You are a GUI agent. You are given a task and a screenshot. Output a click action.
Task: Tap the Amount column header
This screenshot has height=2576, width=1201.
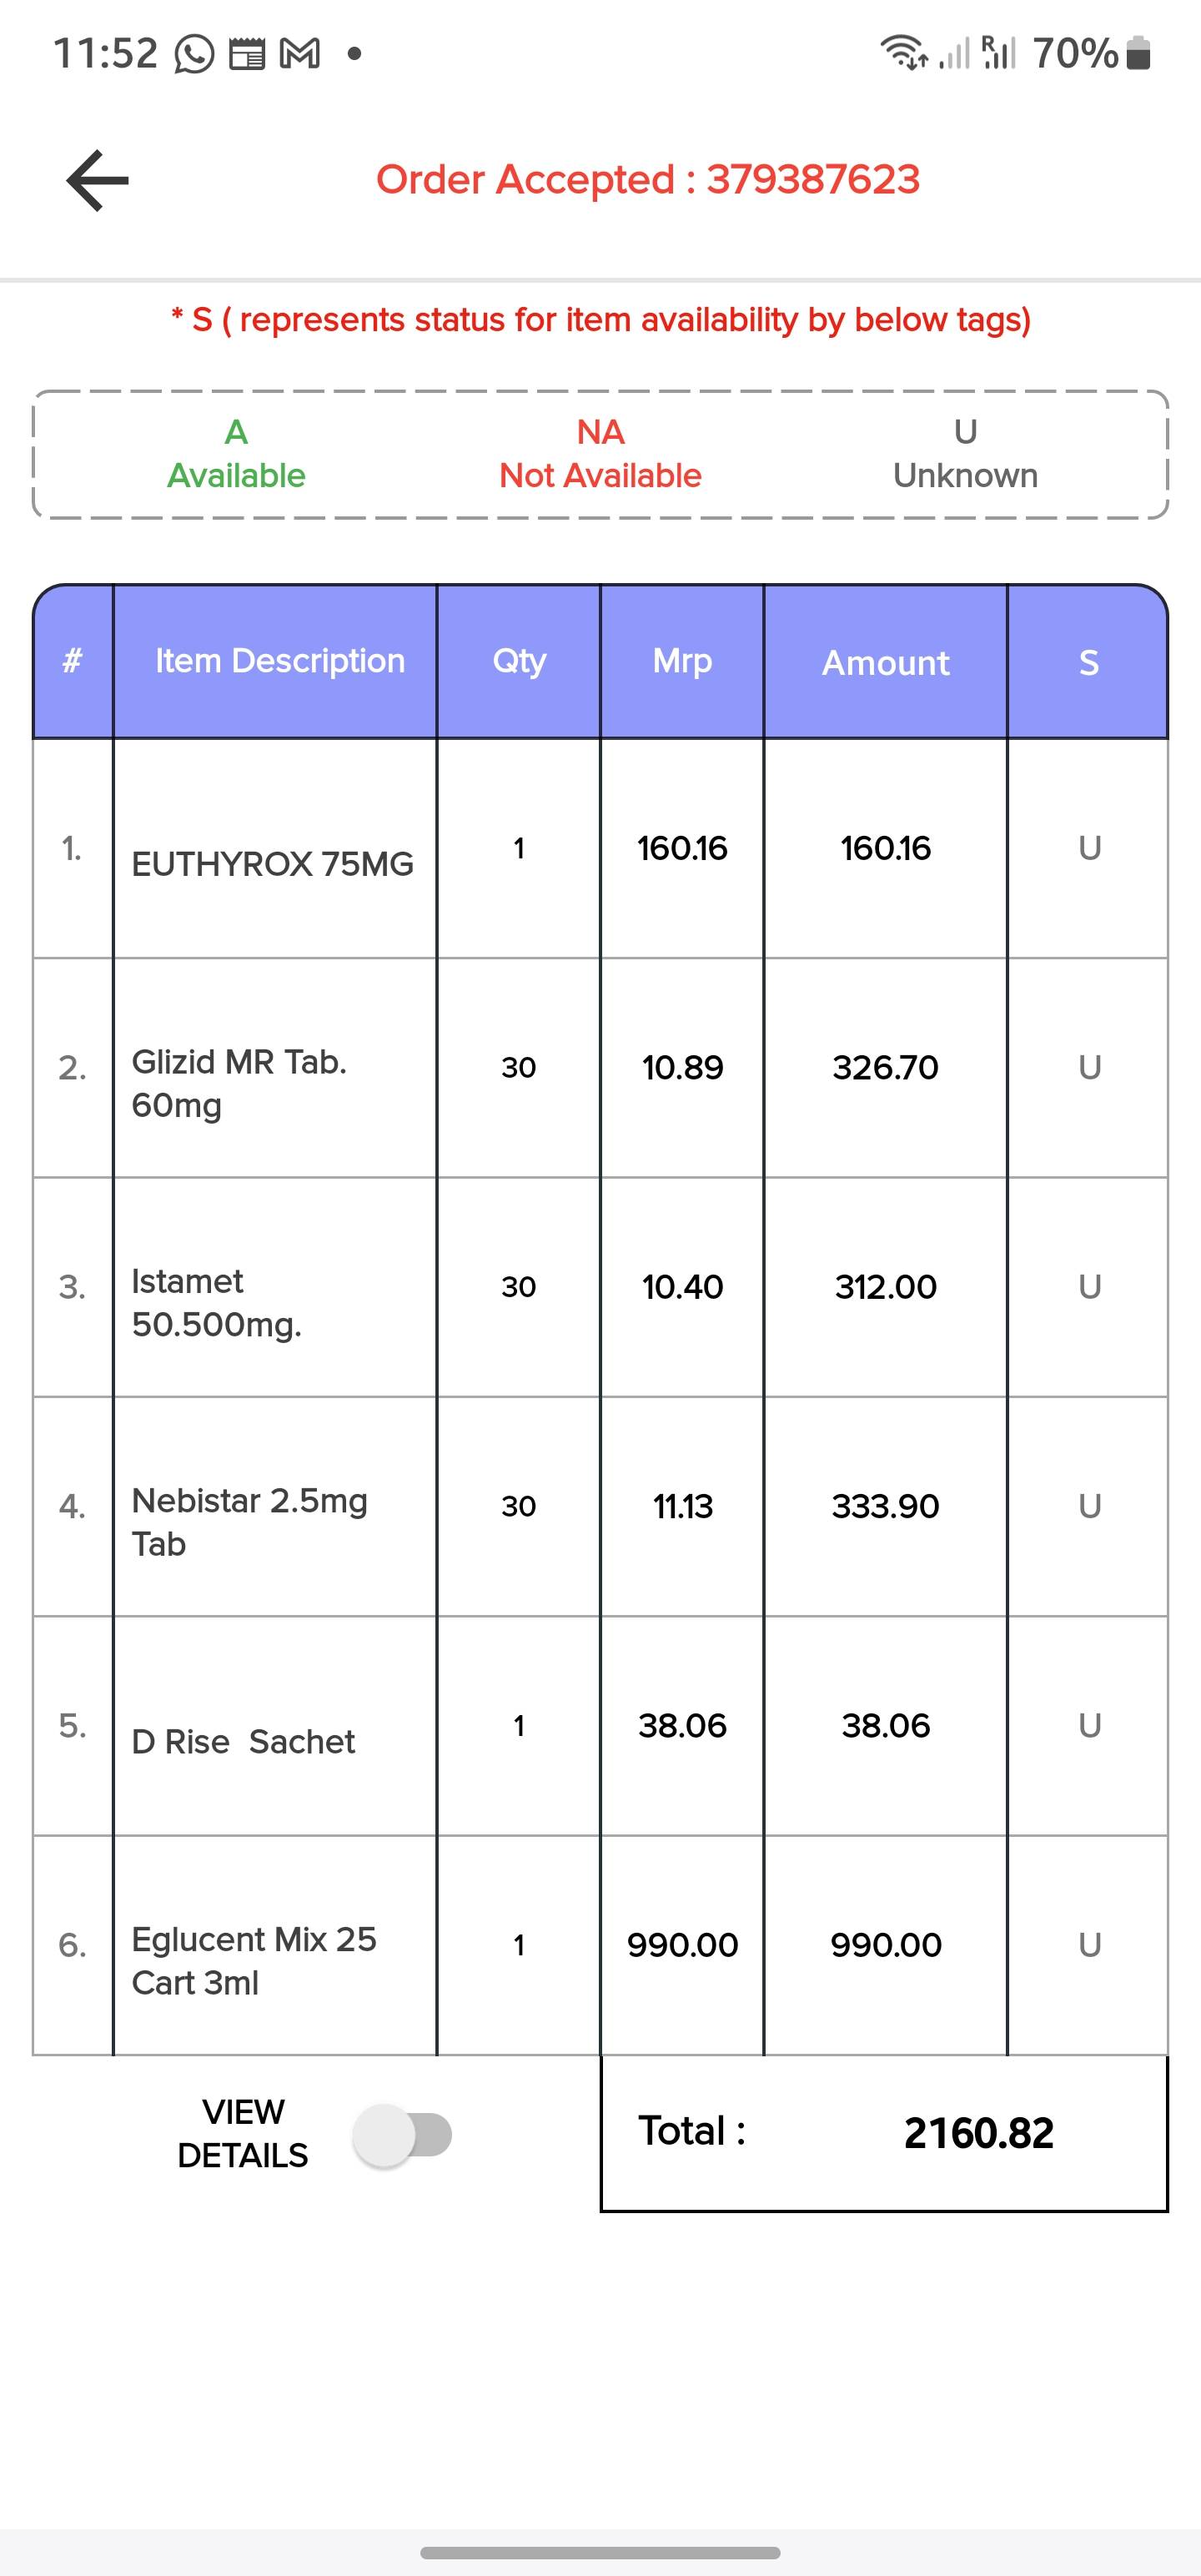pyautogui.click(x=885, y=662)
